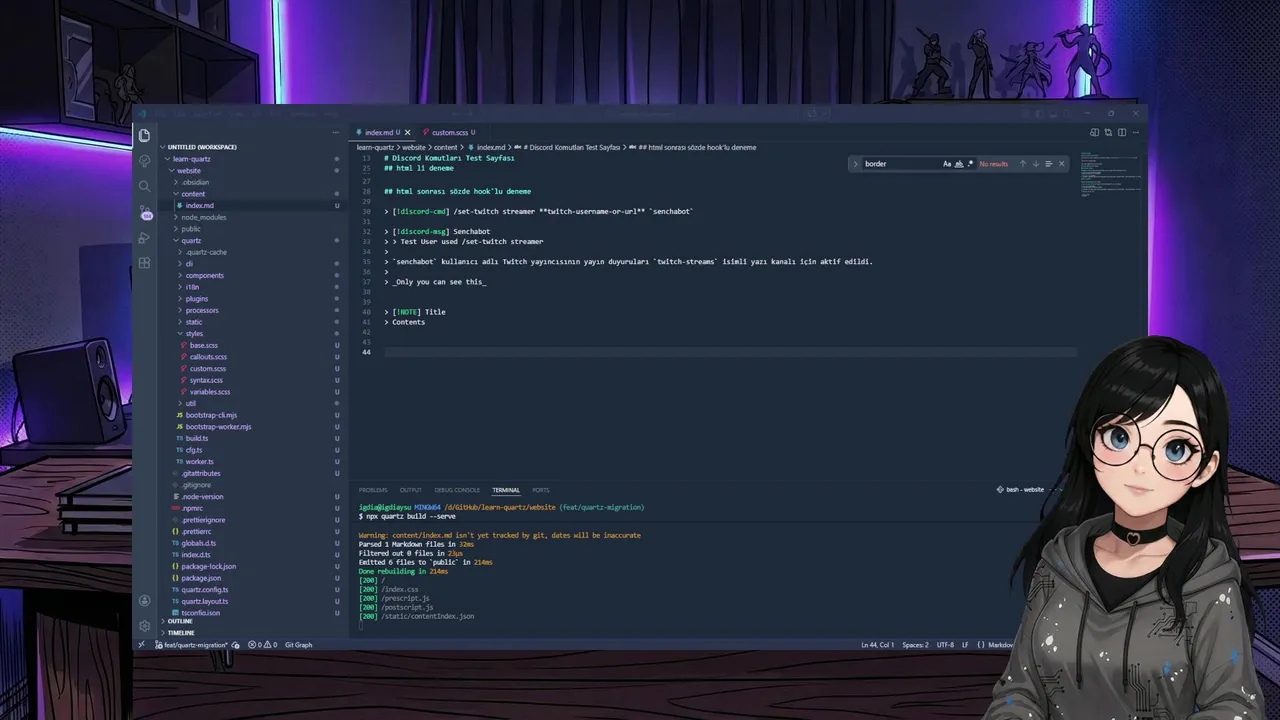Change encoding via UTF-8 status item
This screenshot has width=1280, height=720.
click(945, 645)
